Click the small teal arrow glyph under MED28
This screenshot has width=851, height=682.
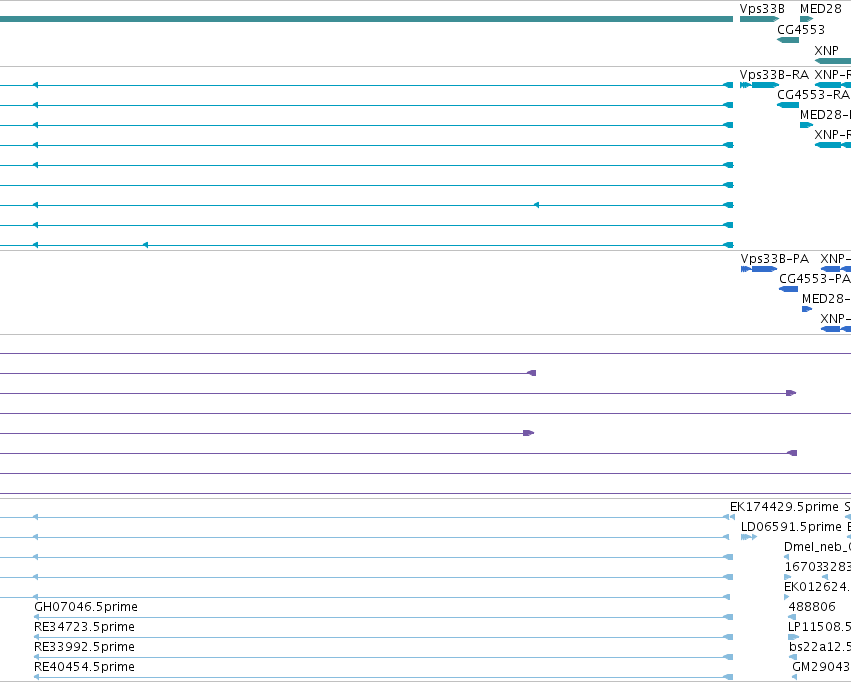coord(806,19)
